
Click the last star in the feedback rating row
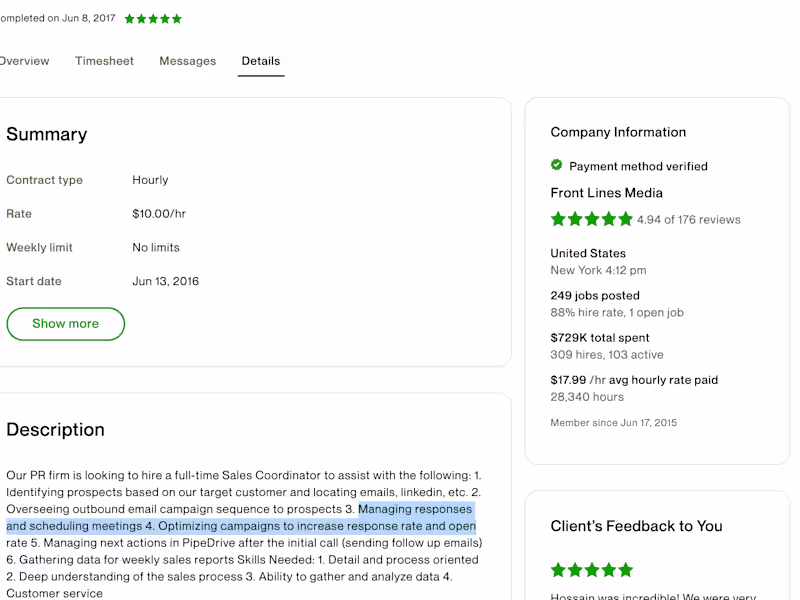coord(625,569)
